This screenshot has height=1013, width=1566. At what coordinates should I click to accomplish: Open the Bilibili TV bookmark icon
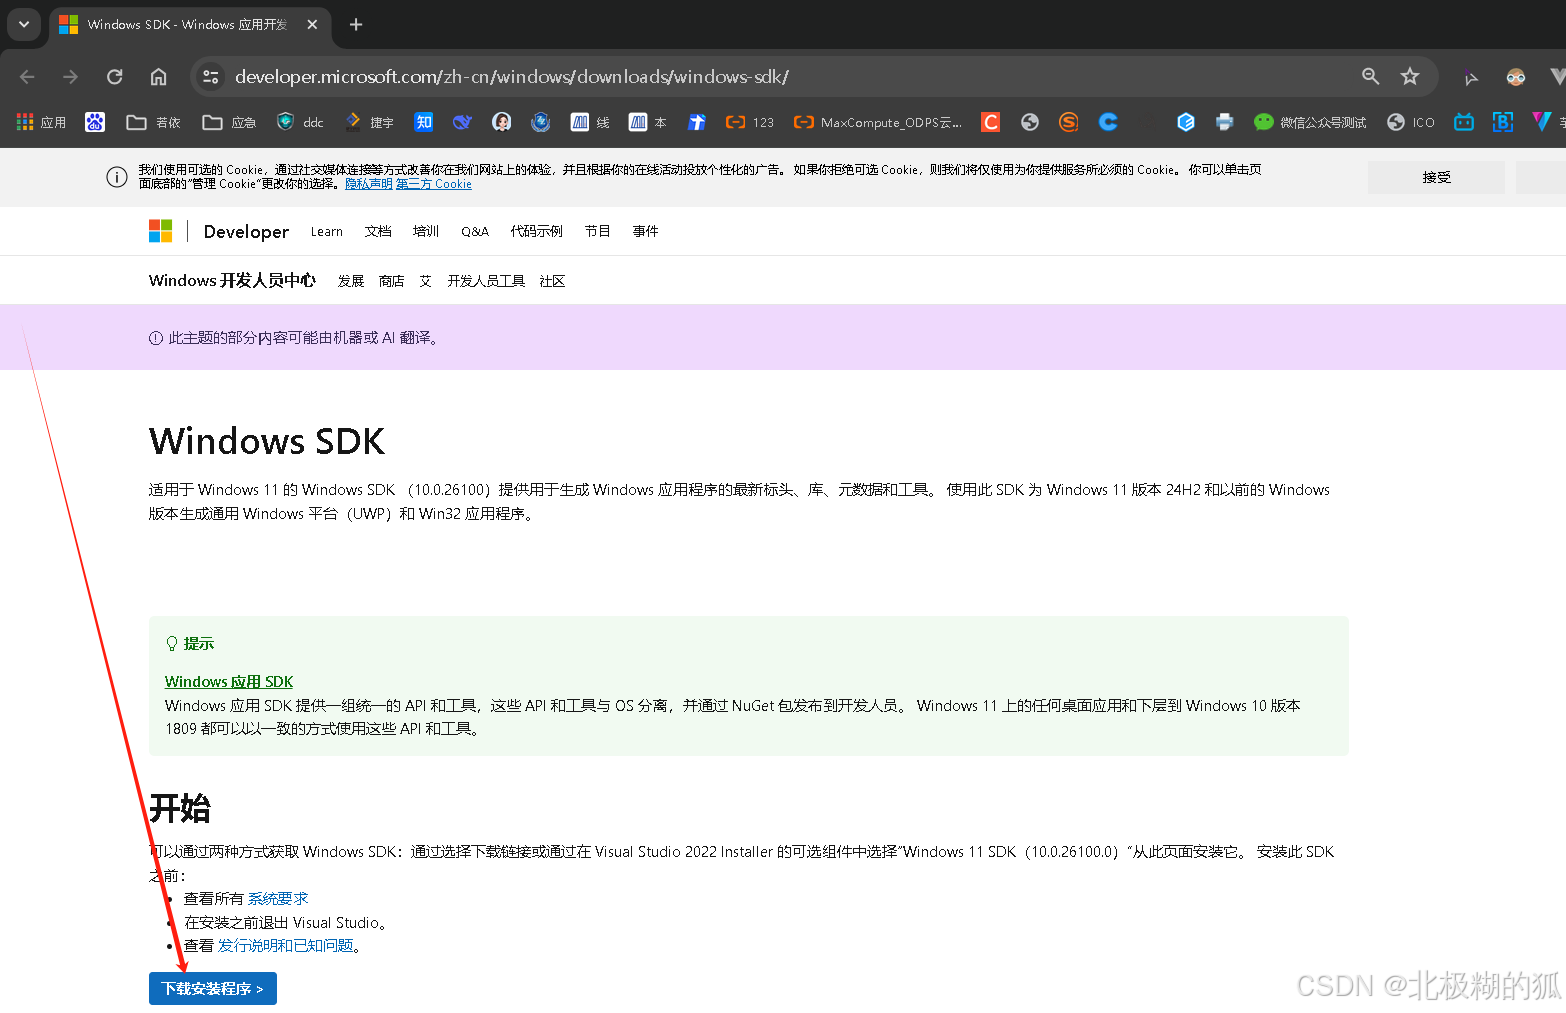[x=1464, y=122]
